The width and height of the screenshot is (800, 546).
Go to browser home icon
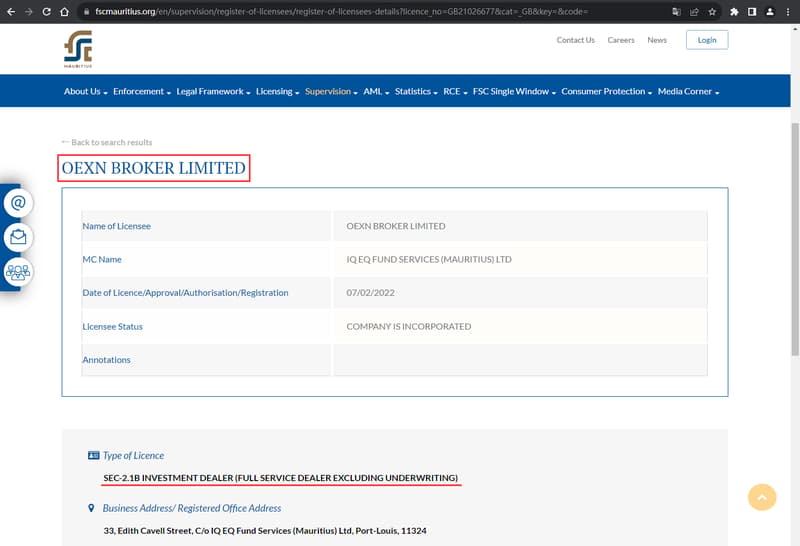pyautogui.click(x=64, y=11)
